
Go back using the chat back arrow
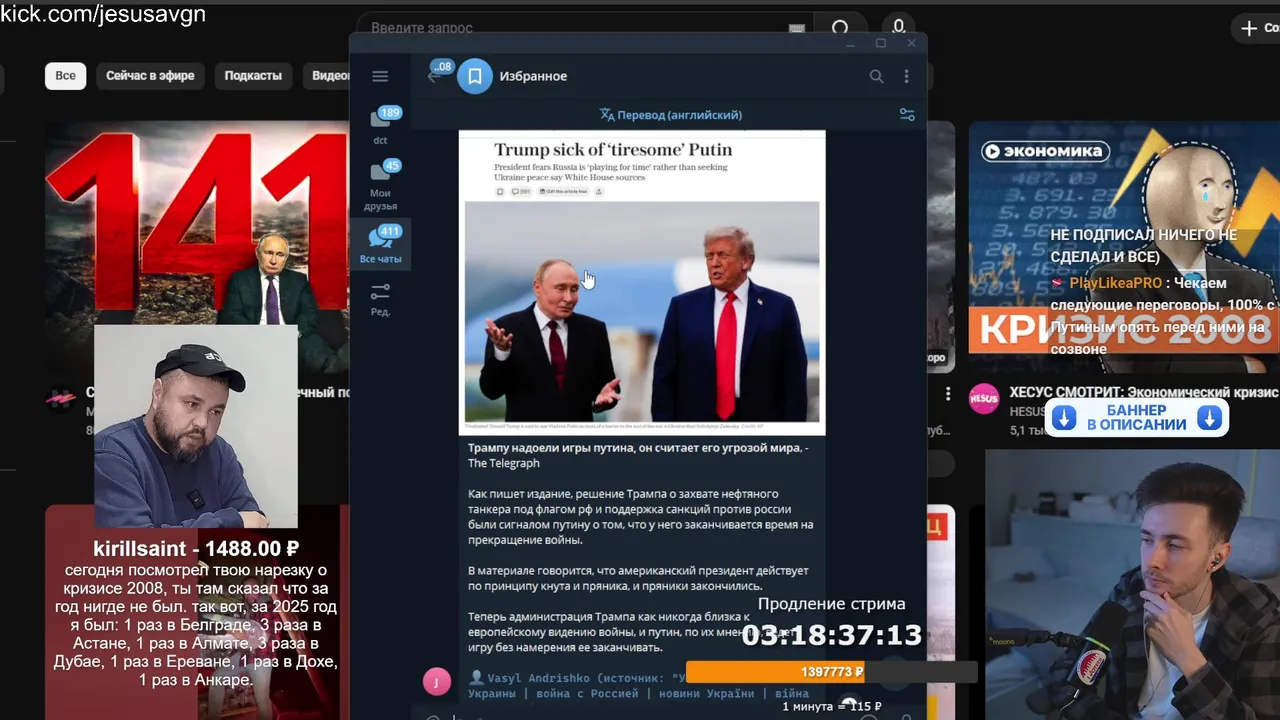(433, 76)
